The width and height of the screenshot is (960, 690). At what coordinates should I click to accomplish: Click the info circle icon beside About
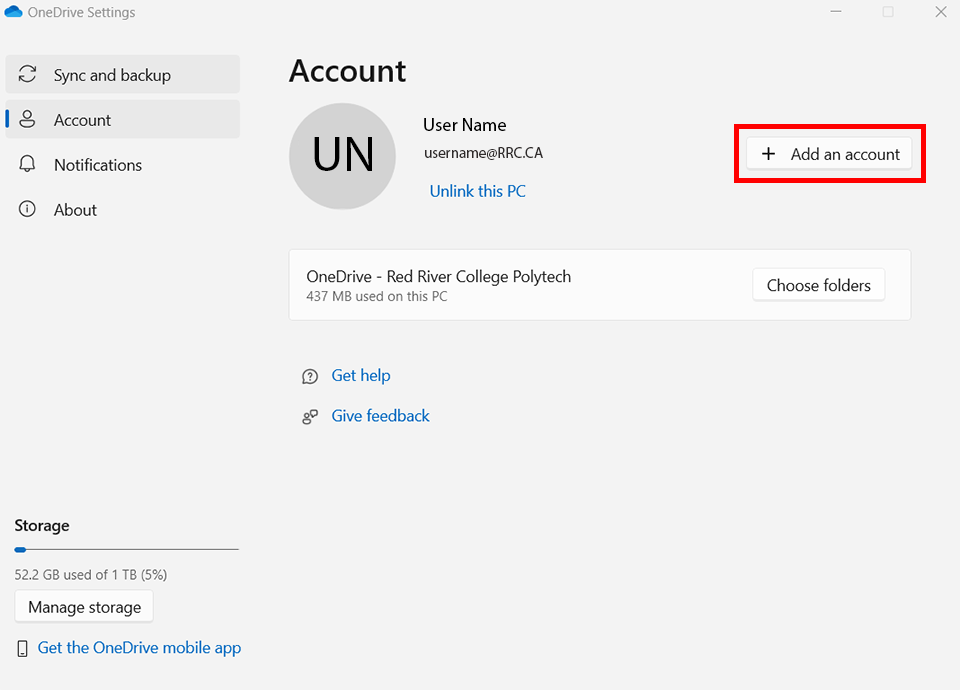[27, 209]
